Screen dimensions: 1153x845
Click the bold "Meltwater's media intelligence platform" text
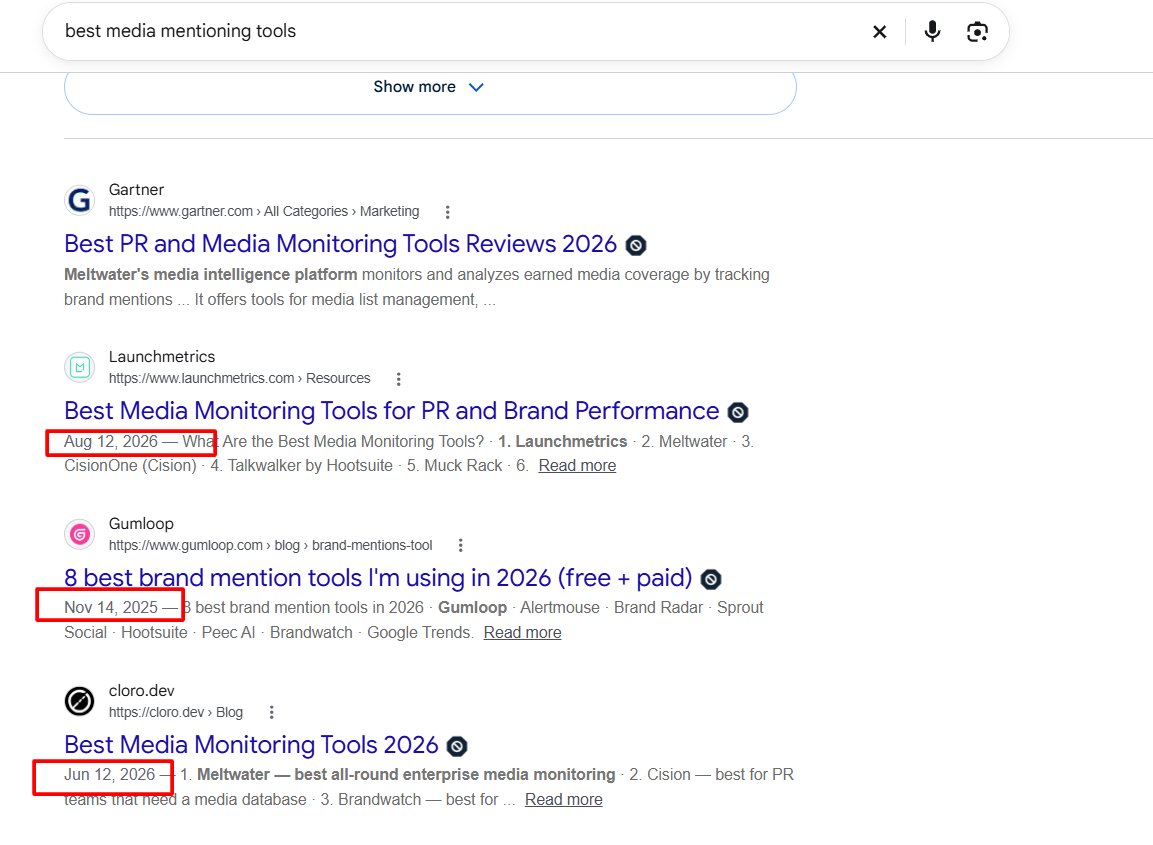(x=210, y=274)
